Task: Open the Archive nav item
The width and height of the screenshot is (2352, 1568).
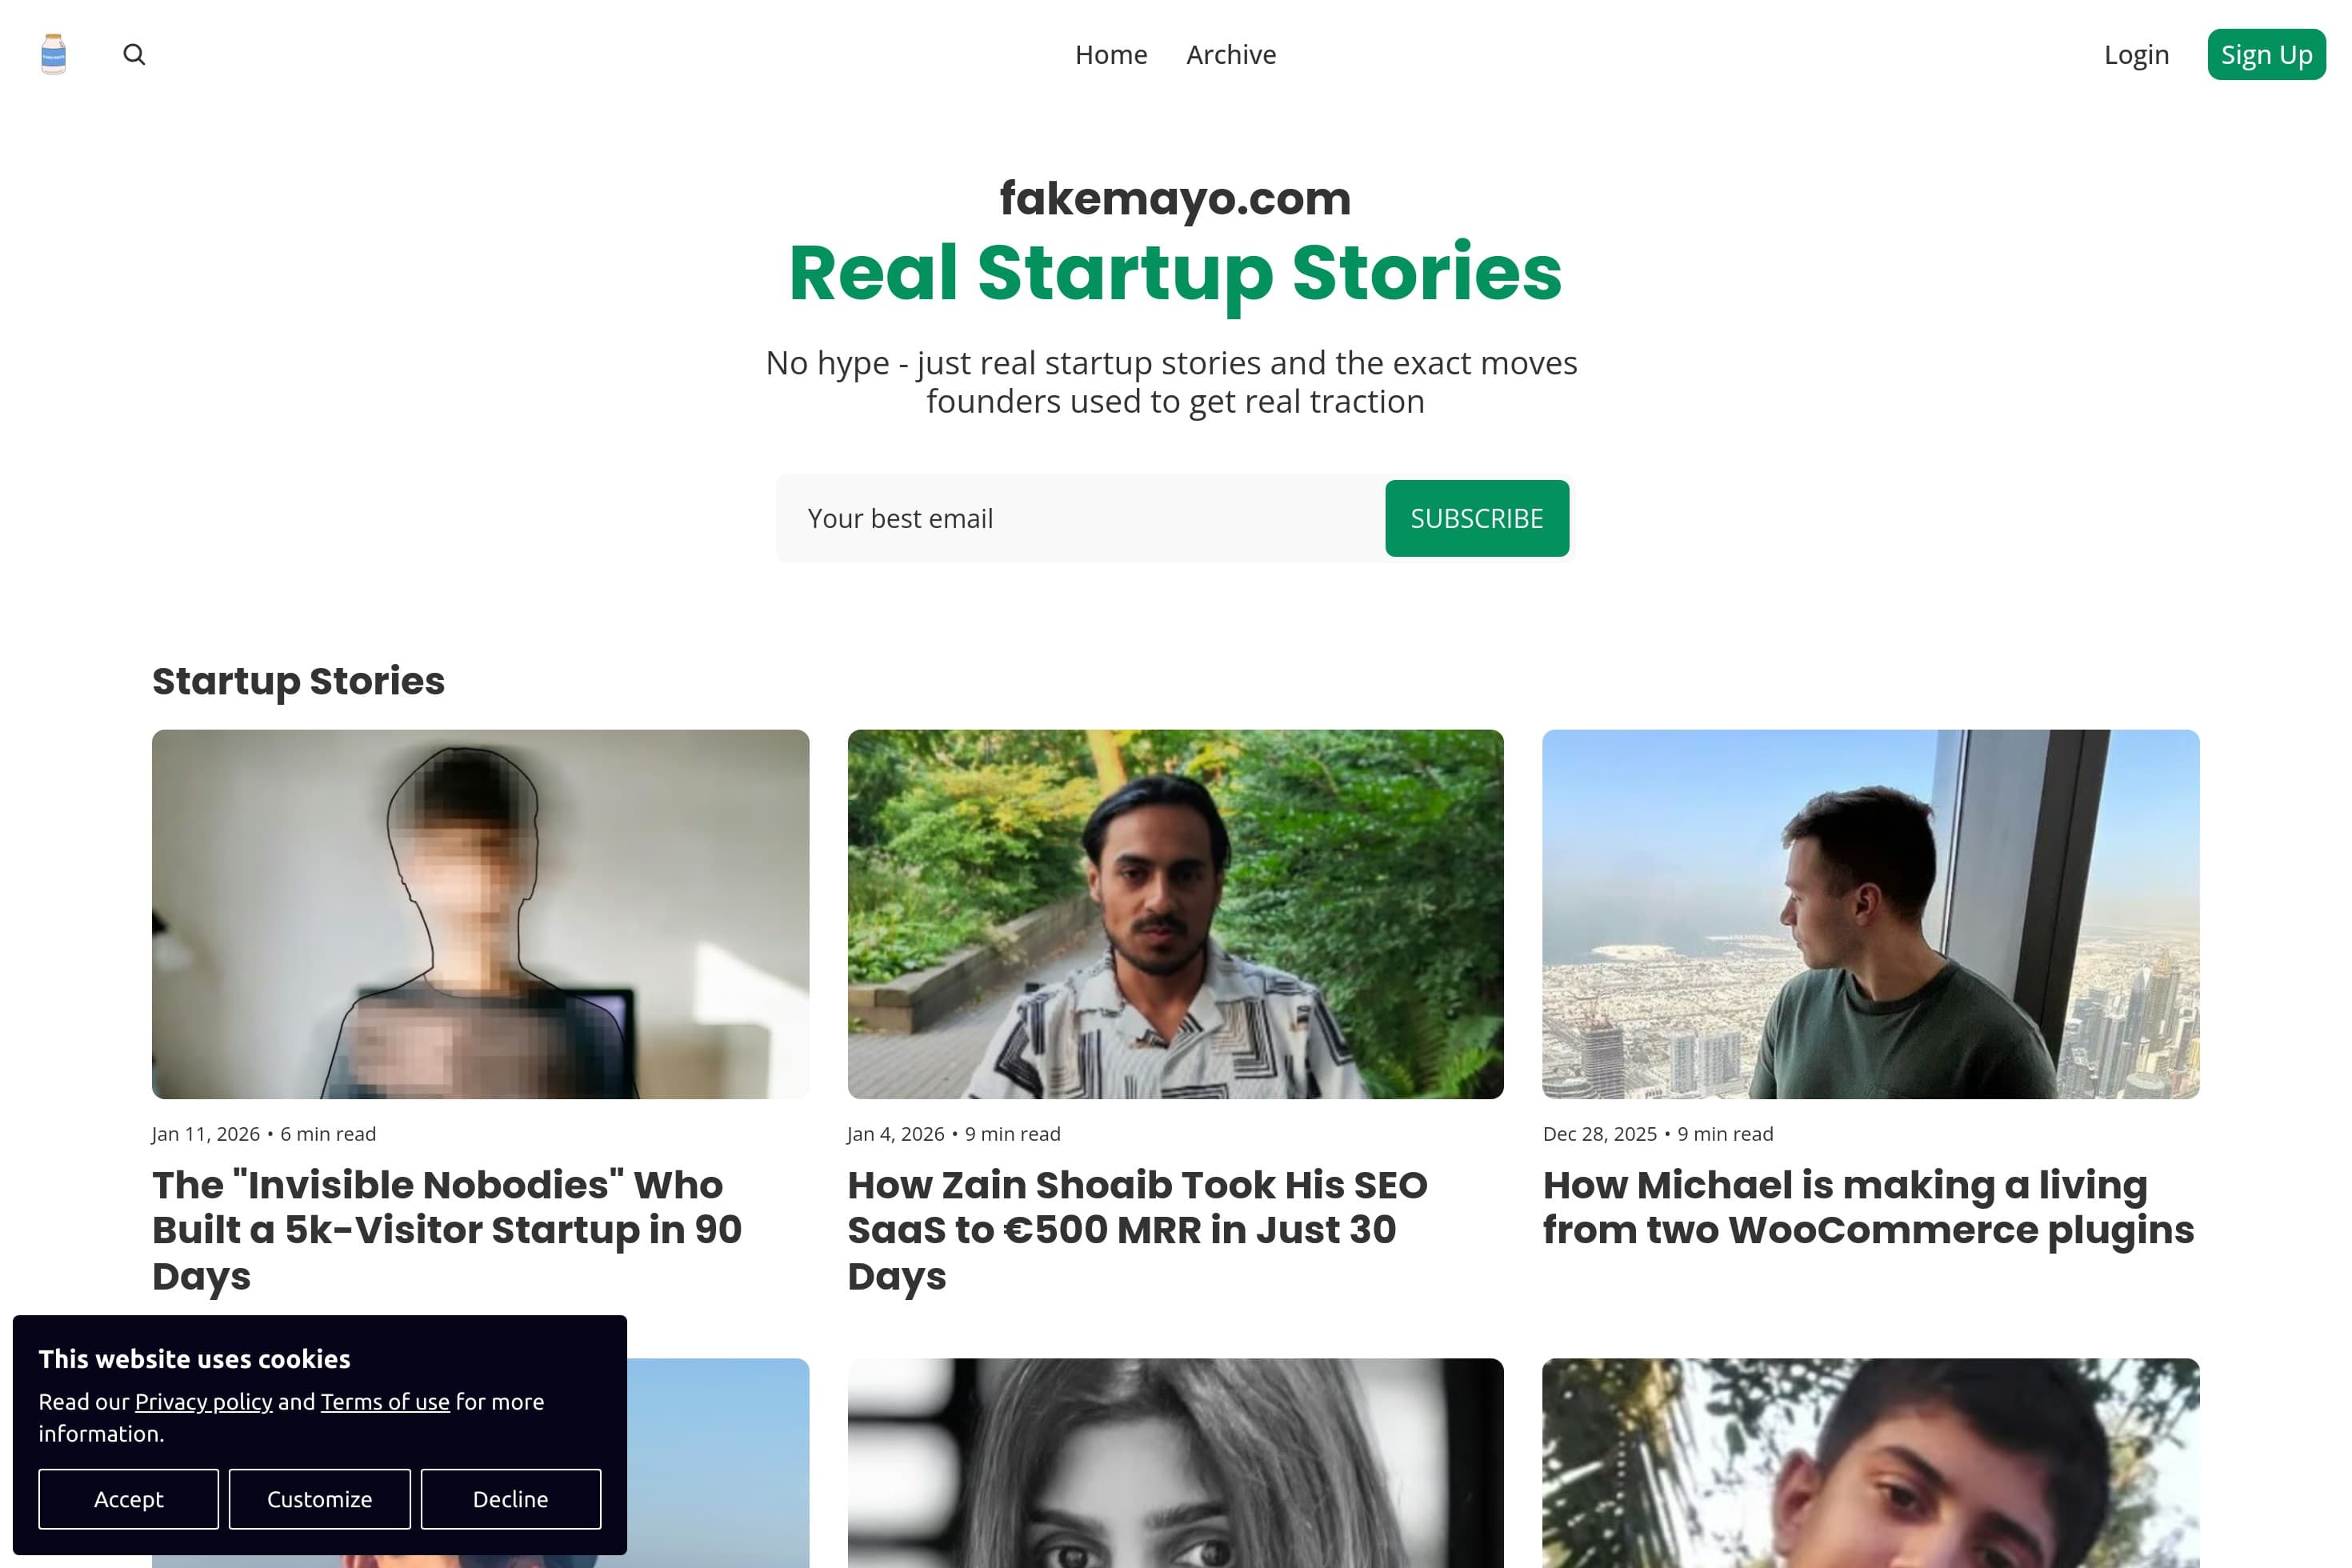Action: (1231, 54)
